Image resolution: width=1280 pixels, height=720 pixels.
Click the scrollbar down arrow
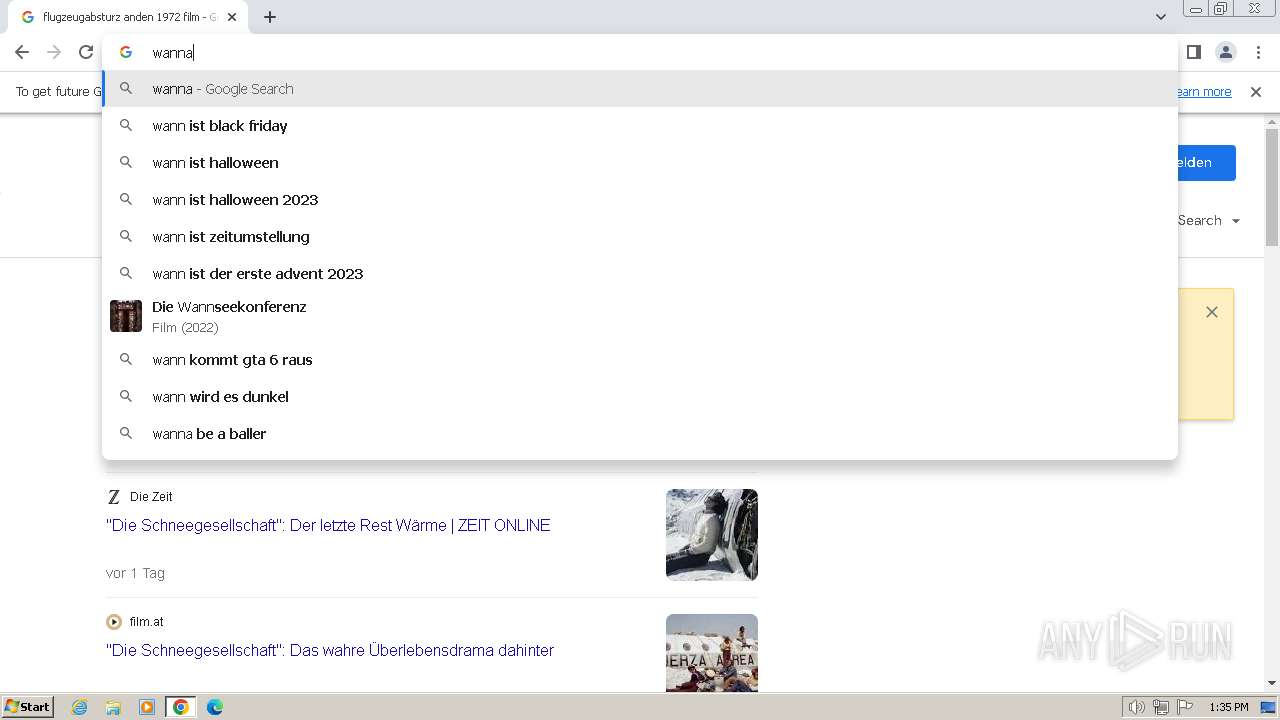[x=1272, y=684]
